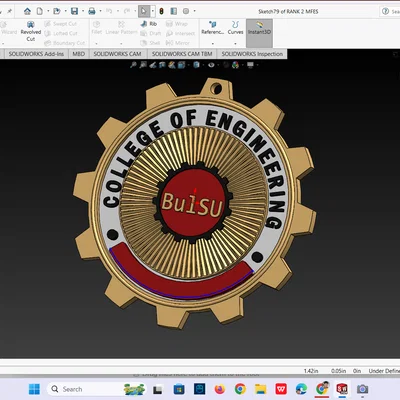Click the help question mark search box
Screen dimensions: 400x400
390,11
